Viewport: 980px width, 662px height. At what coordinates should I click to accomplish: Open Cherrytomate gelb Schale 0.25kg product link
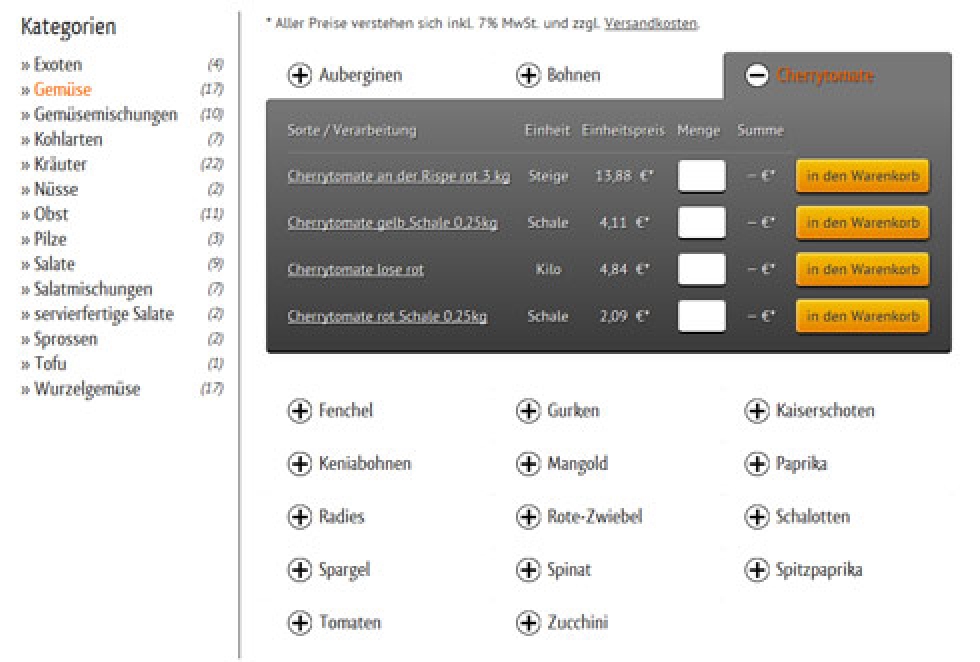(x=392, y=223)
